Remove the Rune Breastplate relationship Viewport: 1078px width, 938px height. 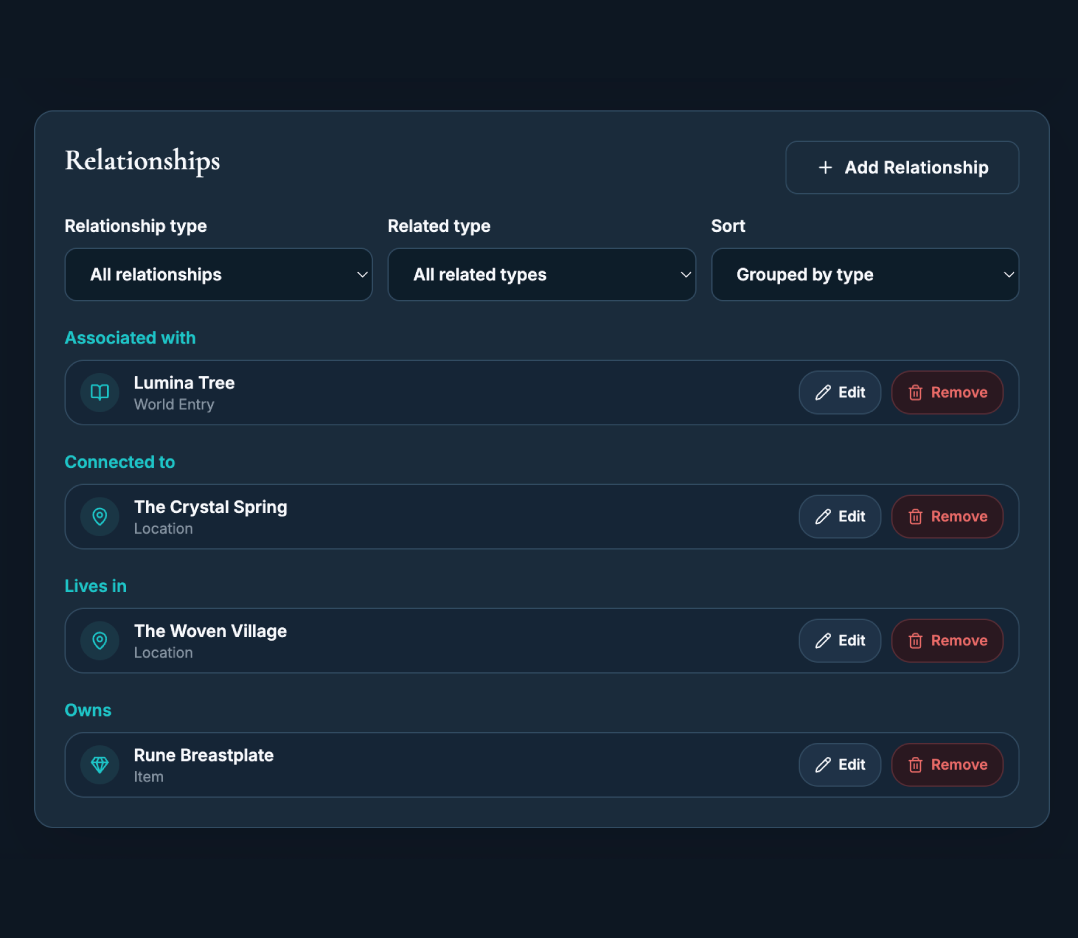tap(947, 765)
